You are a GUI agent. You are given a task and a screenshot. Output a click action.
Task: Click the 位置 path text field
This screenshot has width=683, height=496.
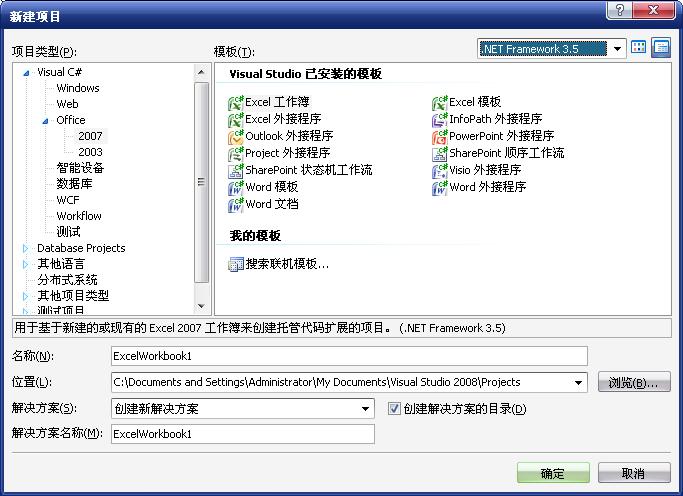(x=341, y=382)
